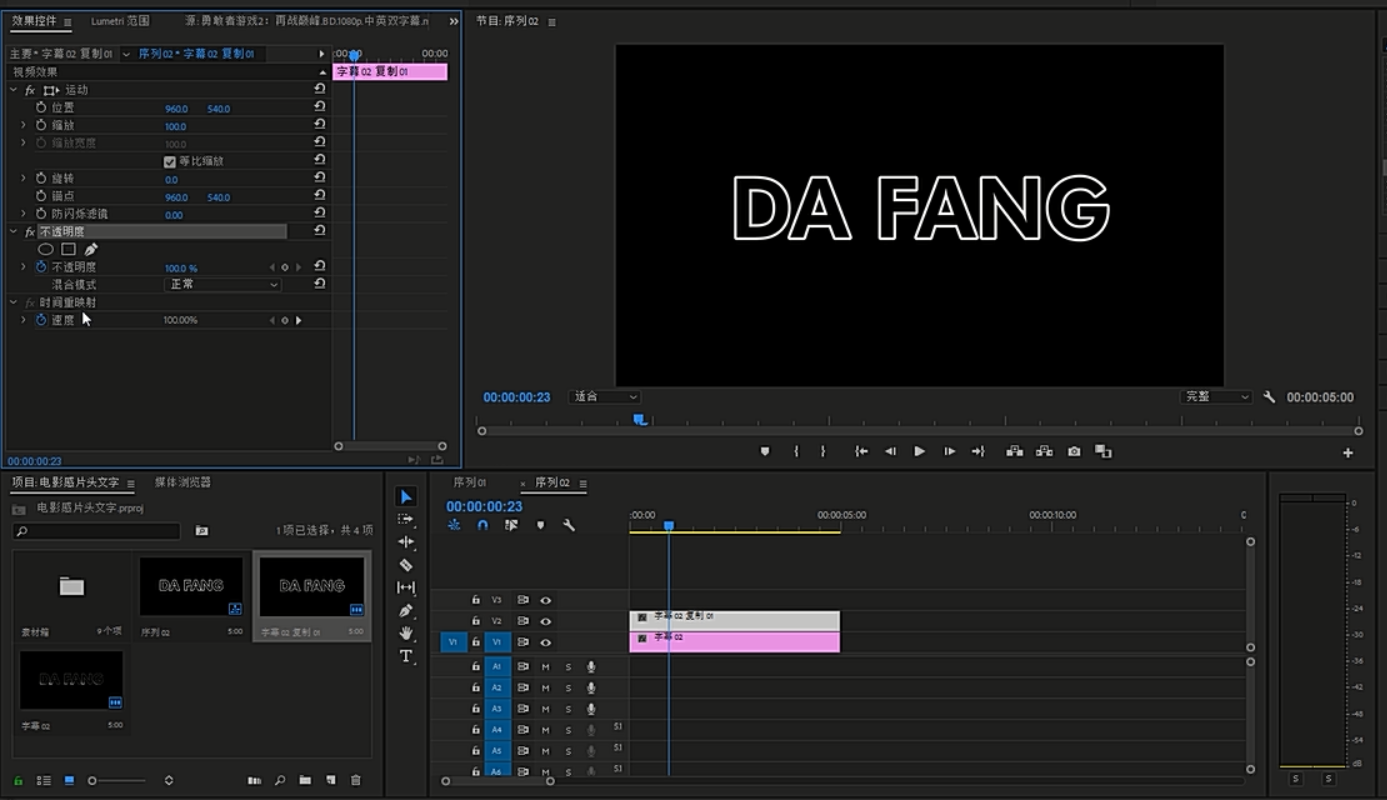1387x800 pixels.
Task: Toggle 位置 animation stopwatch
Action: tap(41, 107)
